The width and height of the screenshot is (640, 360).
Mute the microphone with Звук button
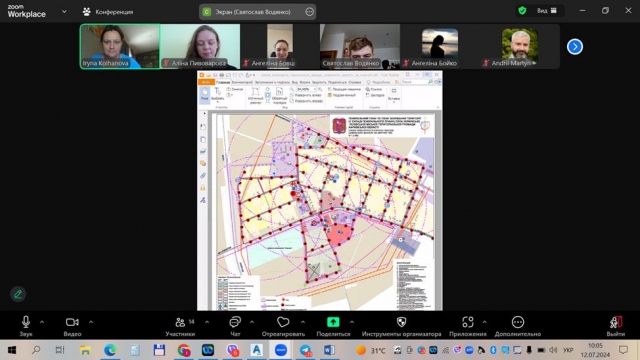pos(26,326)
